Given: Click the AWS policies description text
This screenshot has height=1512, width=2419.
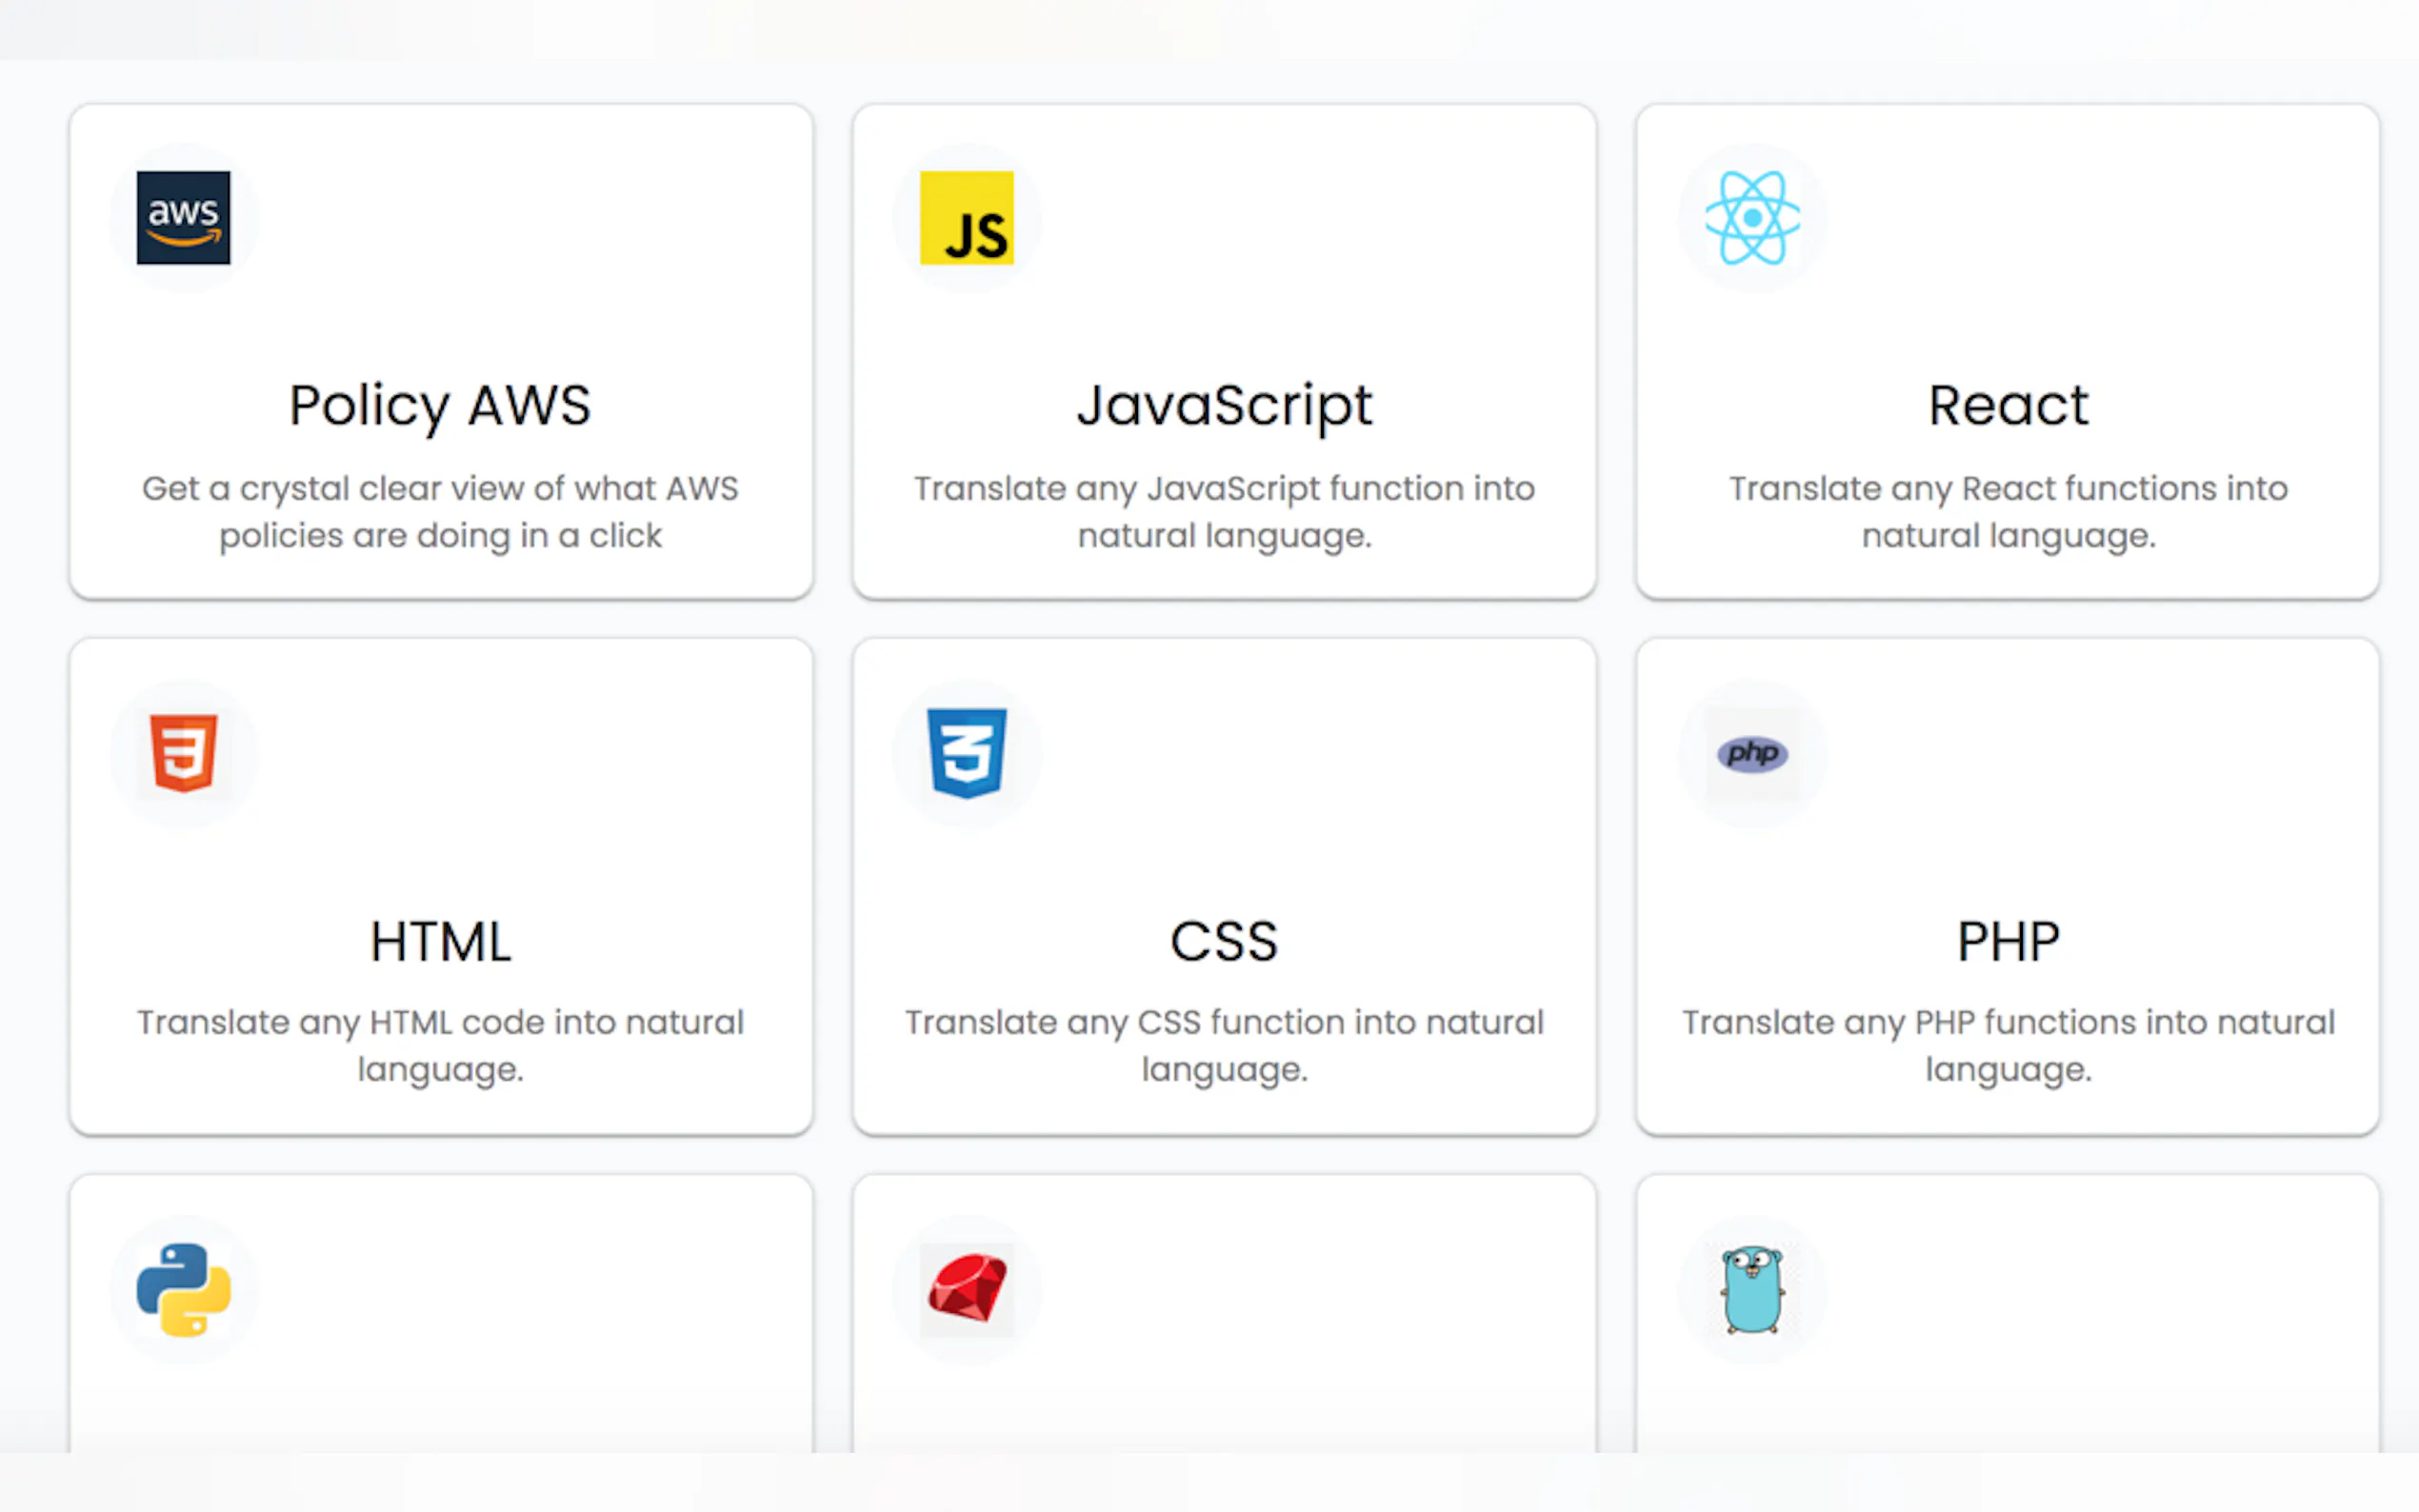Looking at the screenshot, I should click(x=440, y=512).
